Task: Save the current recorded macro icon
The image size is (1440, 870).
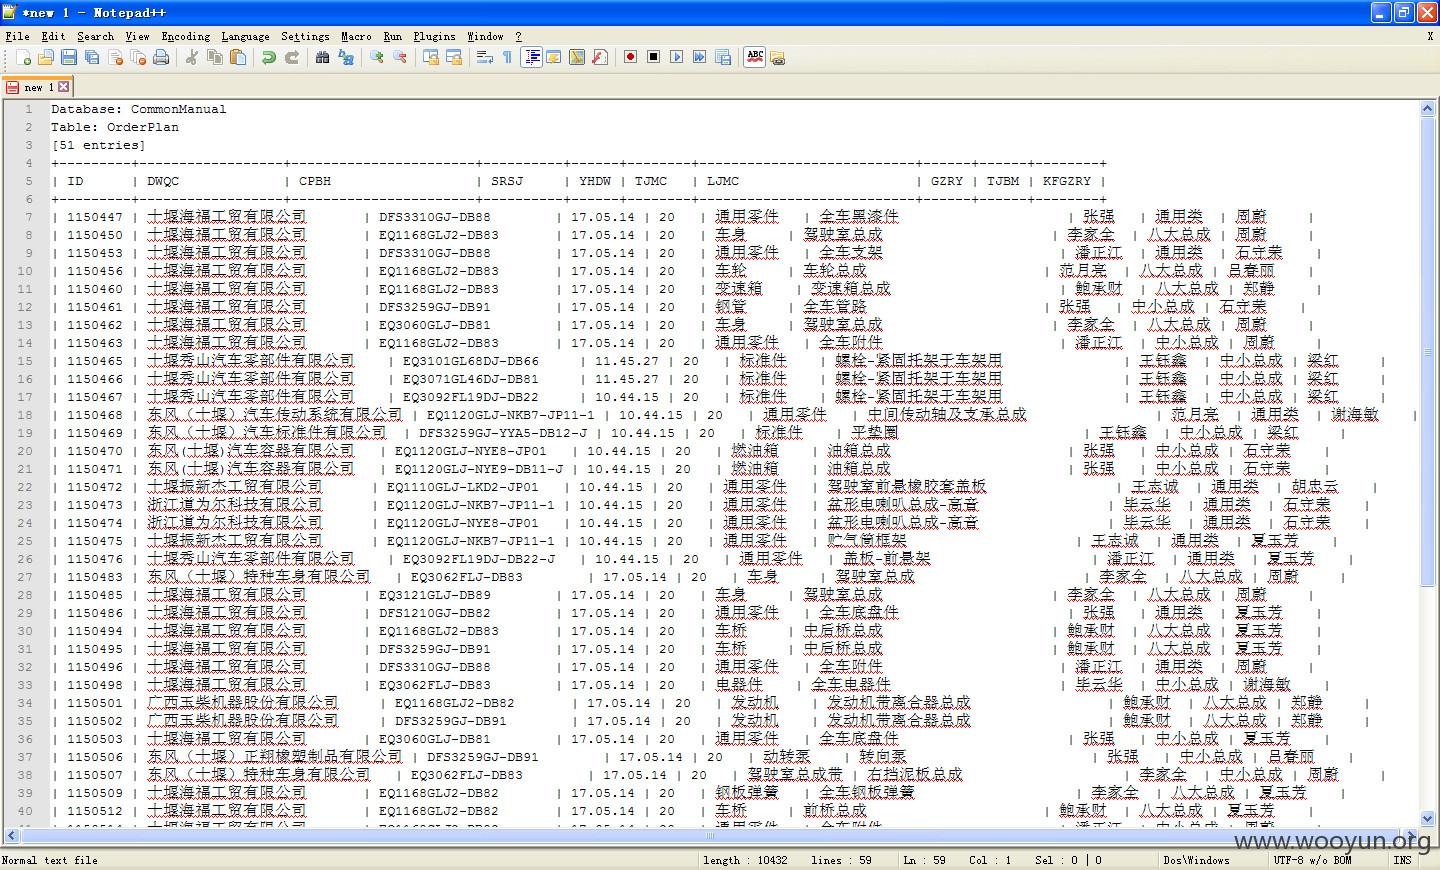Action: point(722,58)
